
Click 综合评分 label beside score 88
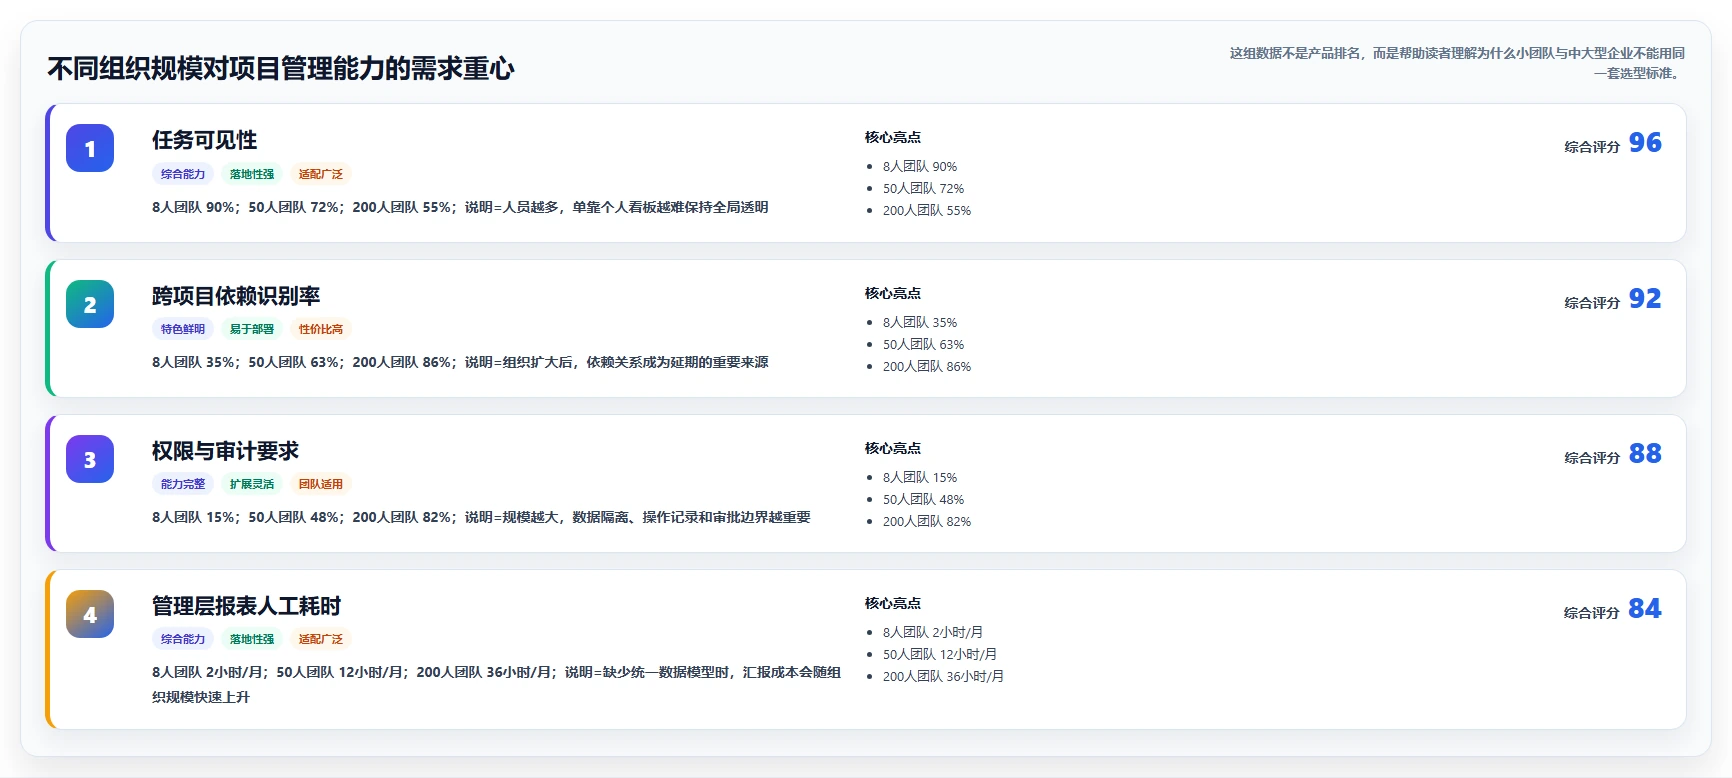(1592, 458)
